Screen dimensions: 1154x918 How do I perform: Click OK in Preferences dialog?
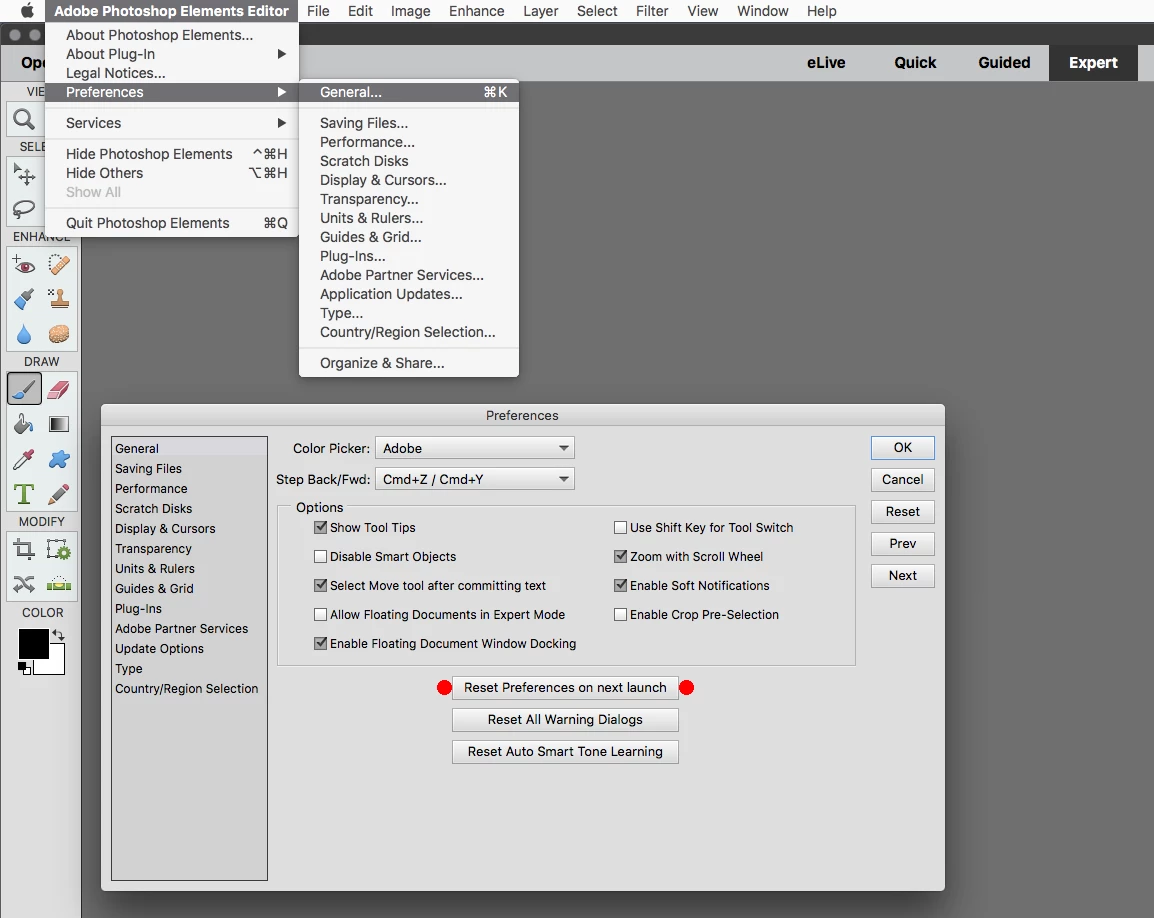pyautogui.click(x=902, y=448)
